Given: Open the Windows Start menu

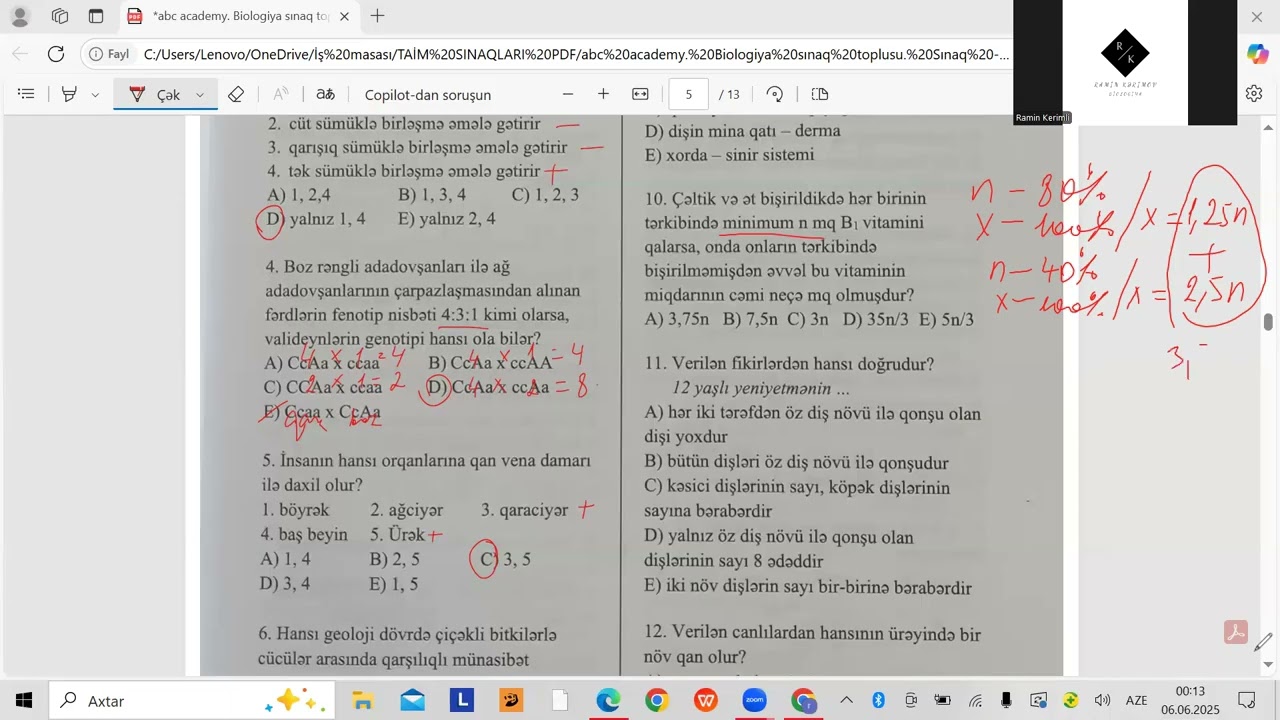Looking at the screenshot, I should point(24,700).
